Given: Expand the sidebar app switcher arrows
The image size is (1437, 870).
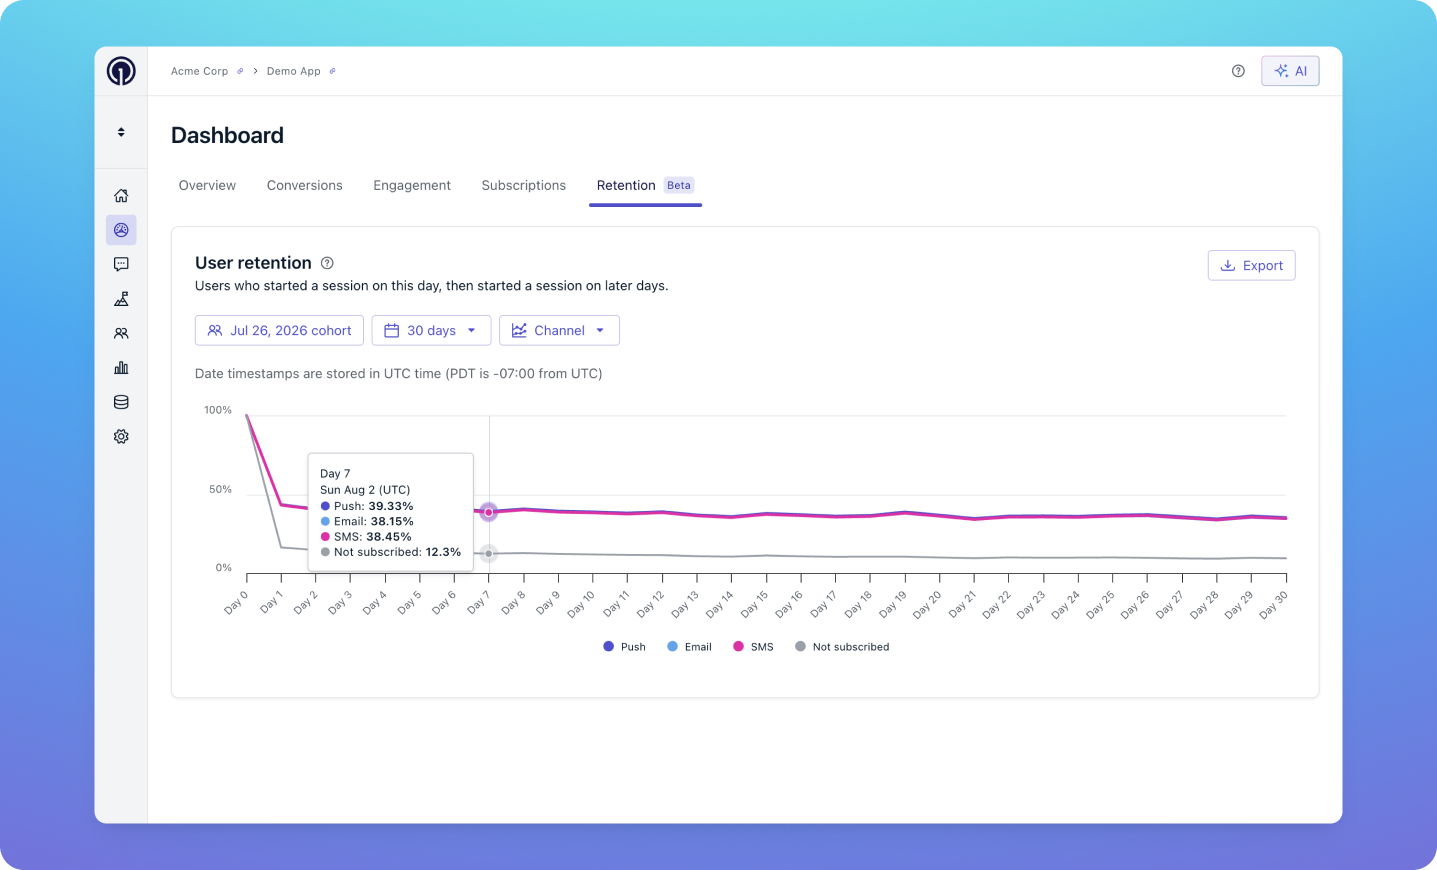Looking at the screenshot, I should (x=121, y=132).
